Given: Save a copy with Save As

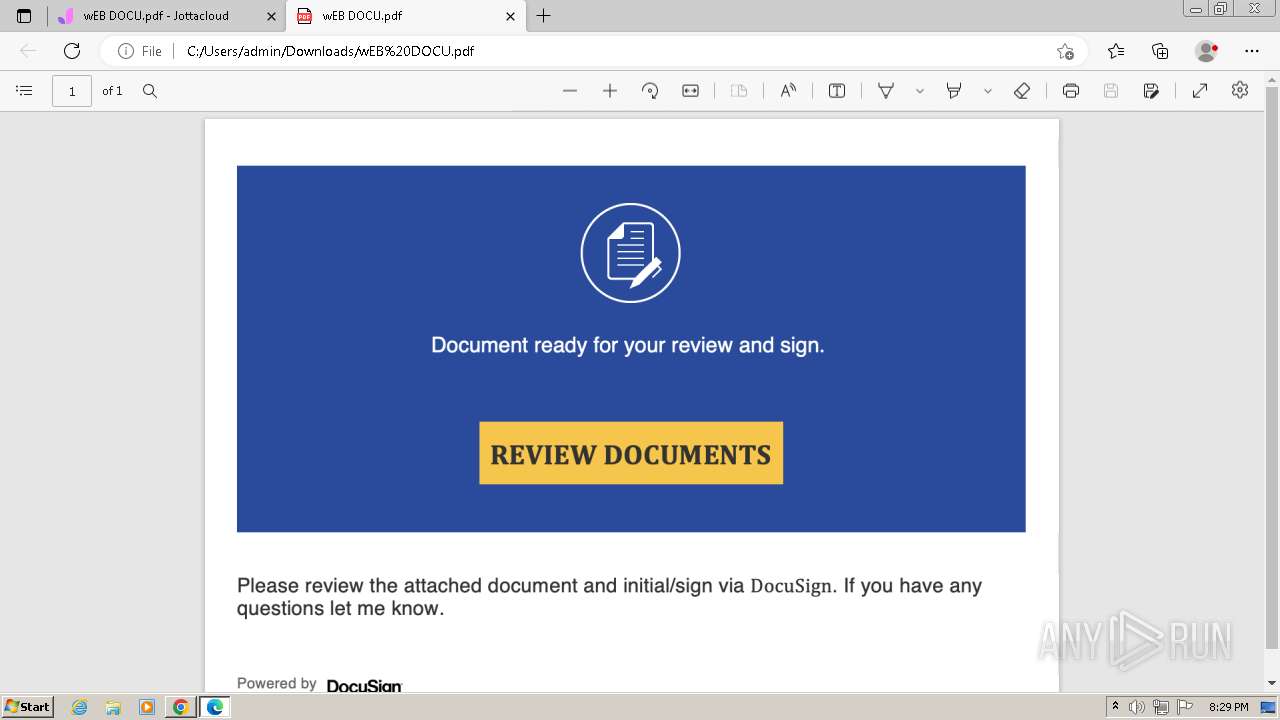Looking at the screenshot, I should point(1151,91).
